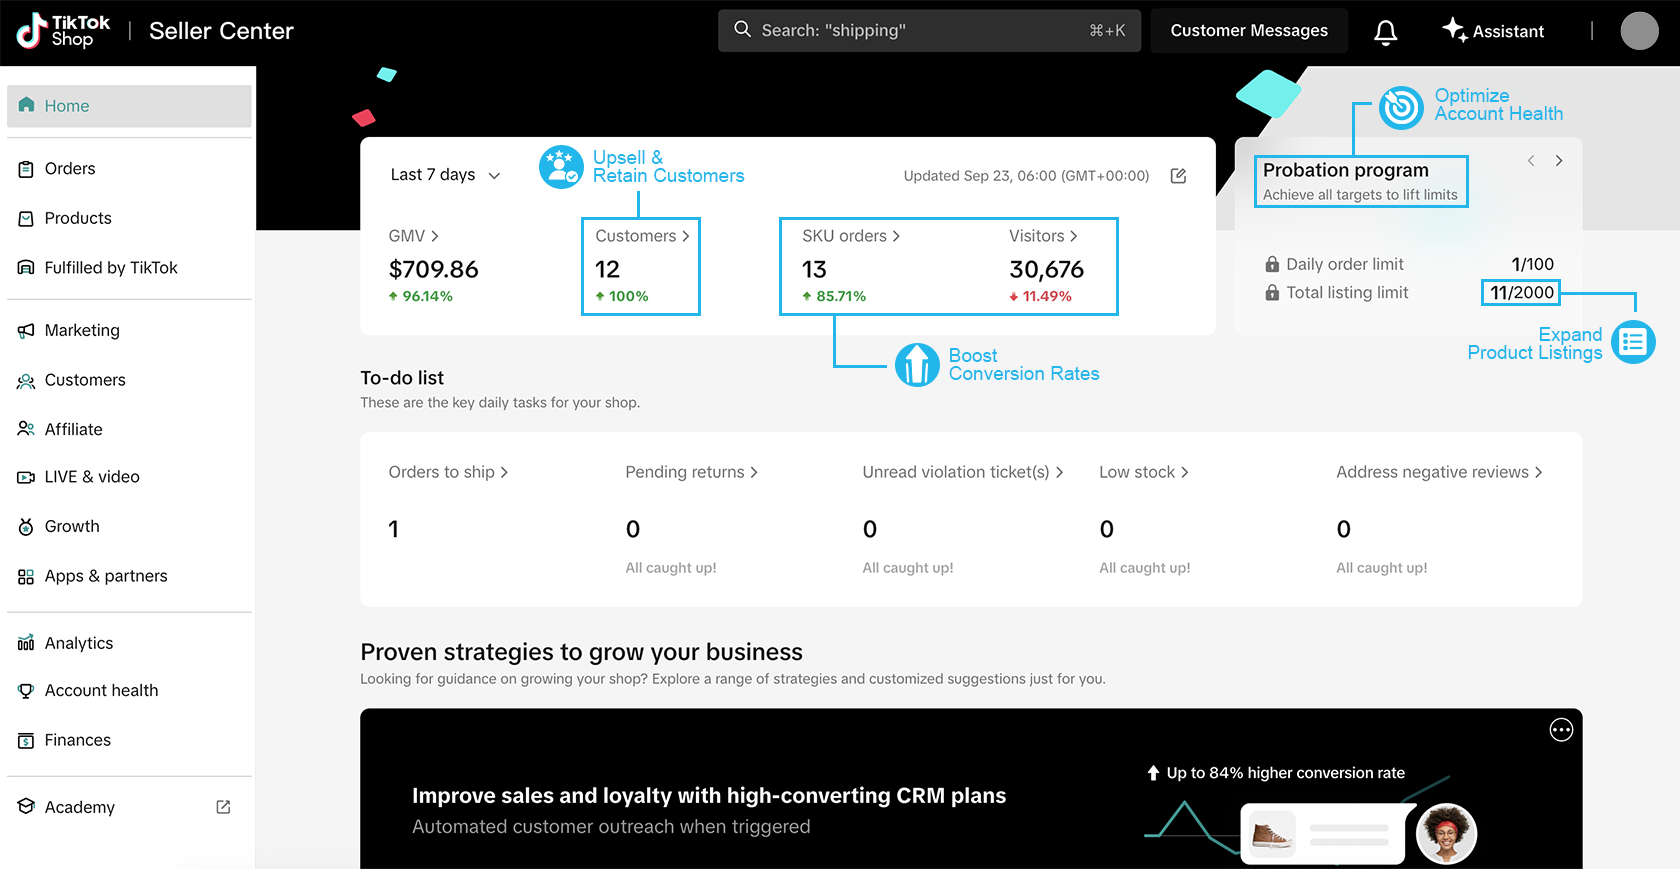The width and height of the screenshot is (1680, 869).
Task: Open the Account health sidebar item
Action: (x=101, y=690)
